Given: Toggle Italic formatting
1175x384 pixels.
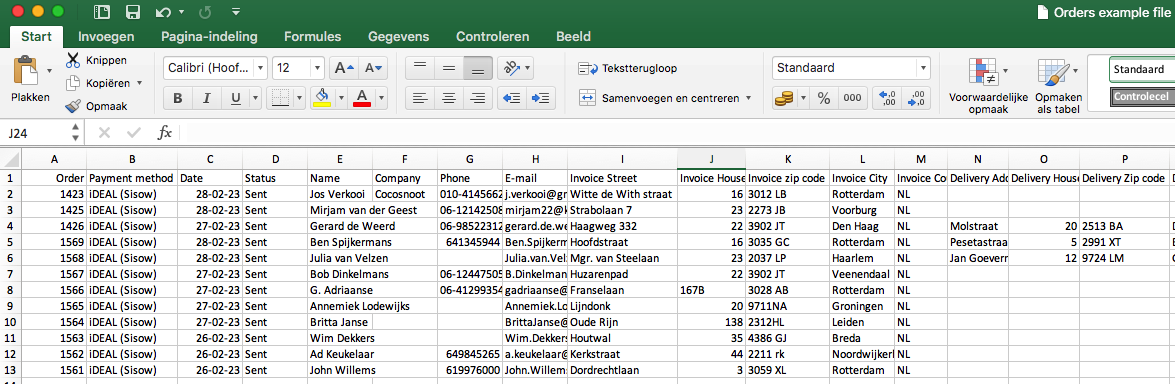Looking at the screenshot, I should click(x=206, y=98).
